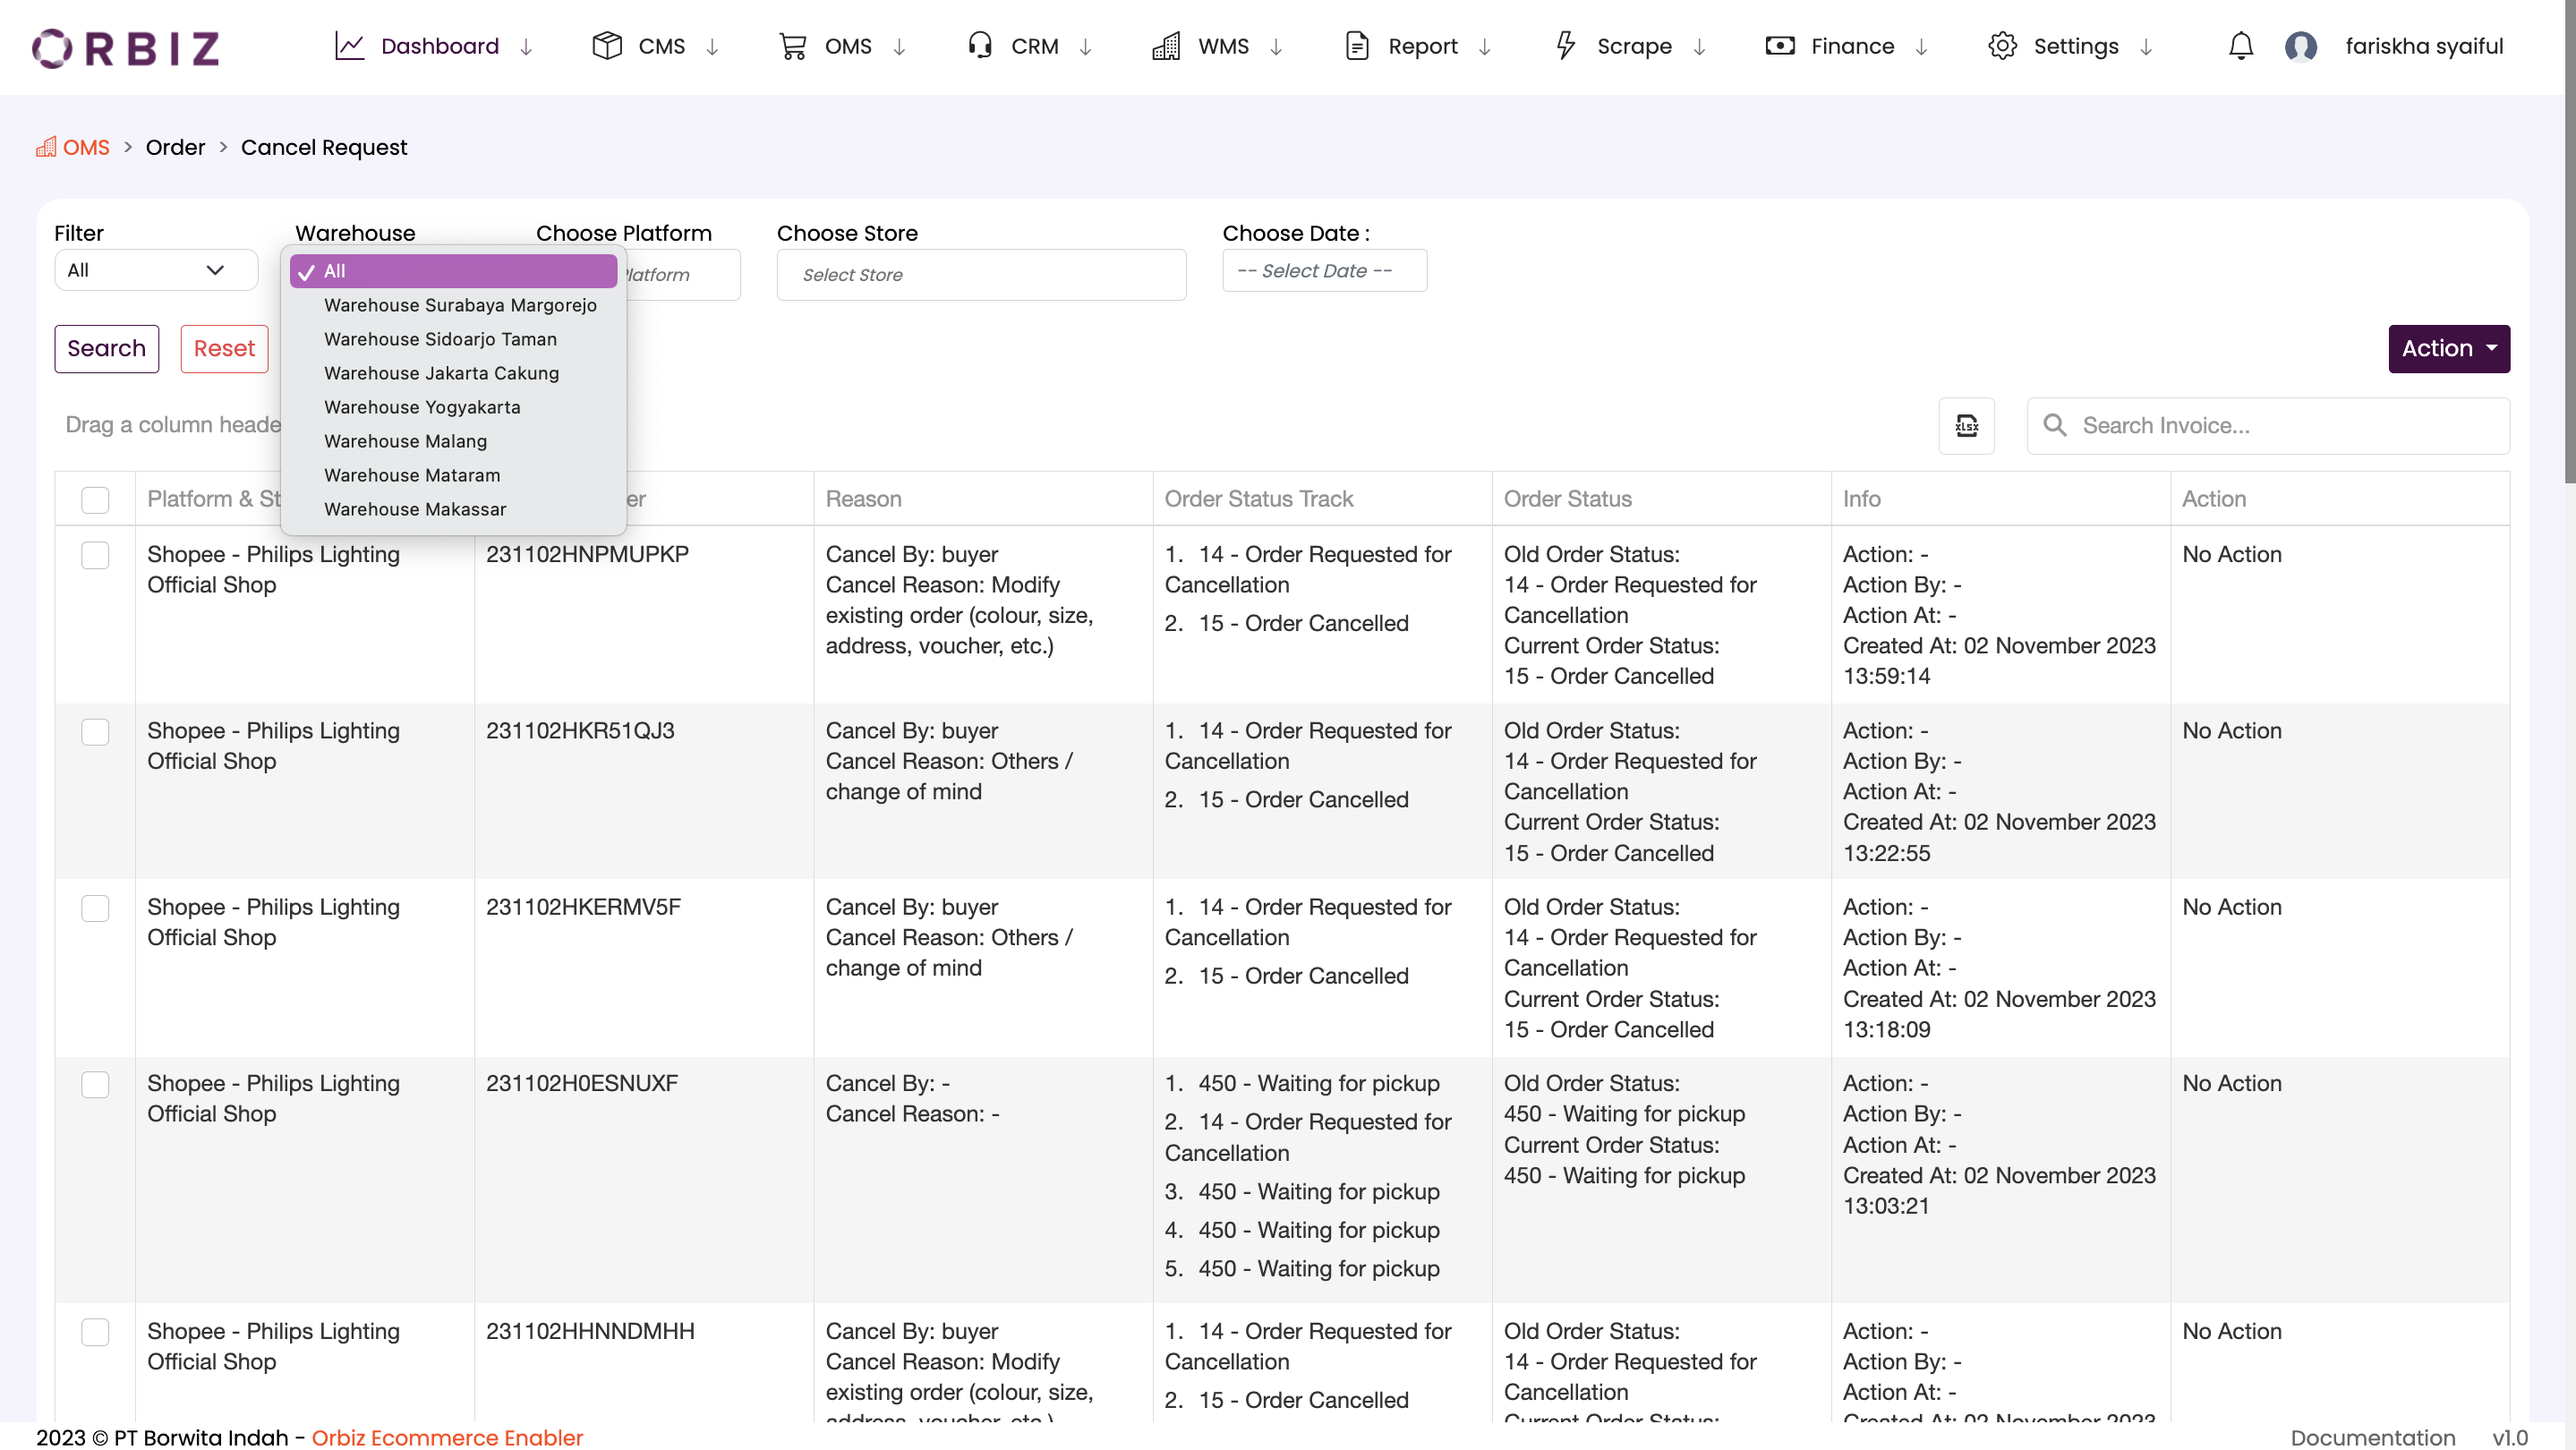Image resolution: width=2576 pixels, height=1450 pixels.
Task: Open the Select Date field
Action: (1324, 271)
